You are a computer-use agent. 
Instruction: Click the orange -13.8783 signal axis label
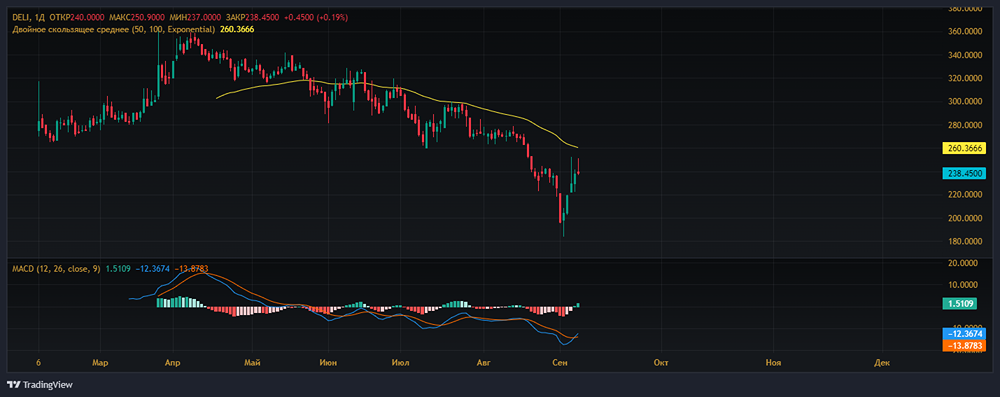click(x=964, y=345)
